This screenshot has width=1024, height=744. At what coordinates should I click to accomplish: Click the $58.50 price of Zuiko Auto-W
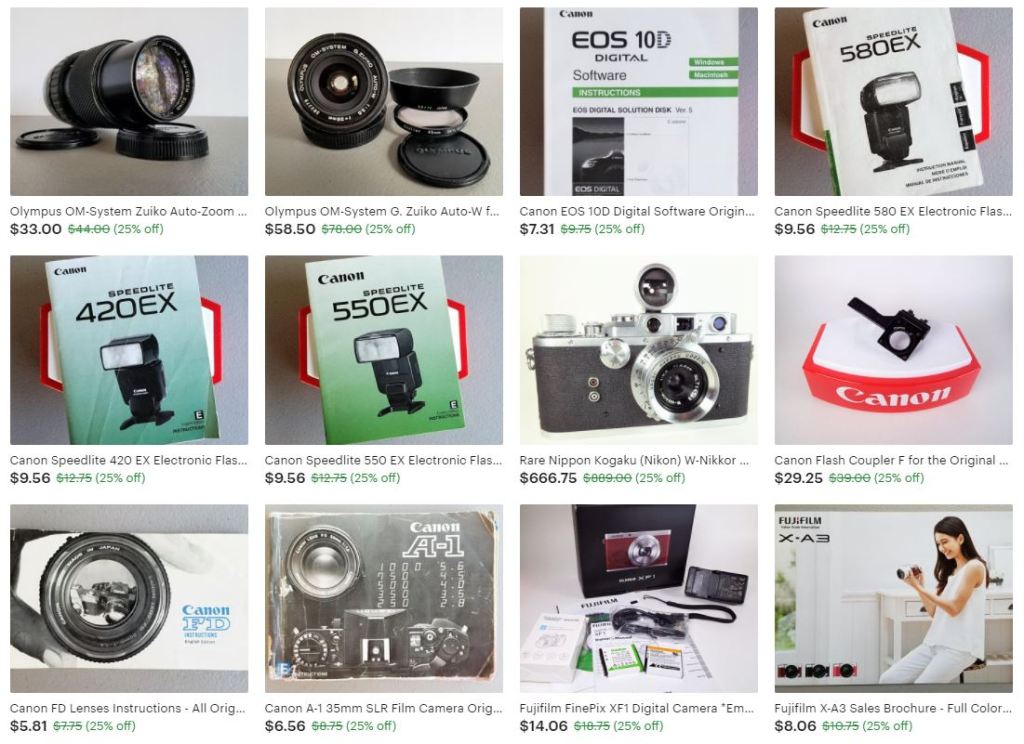click(x=290, y=229)
